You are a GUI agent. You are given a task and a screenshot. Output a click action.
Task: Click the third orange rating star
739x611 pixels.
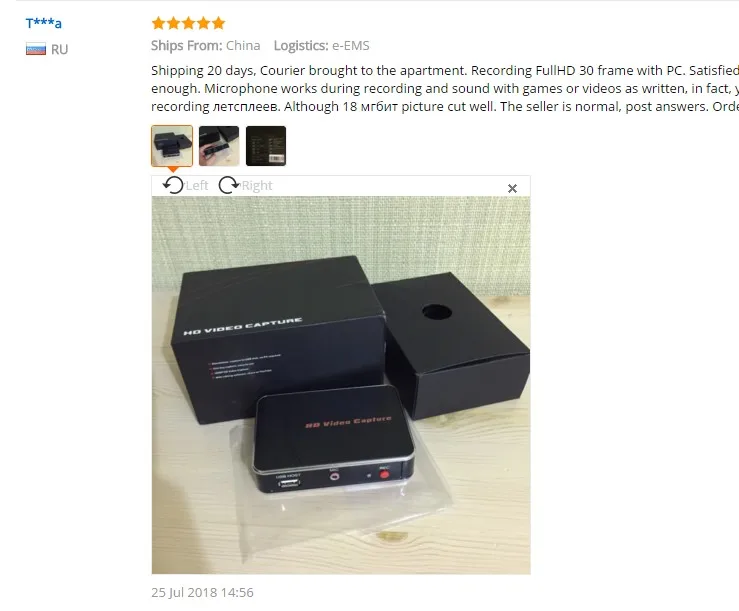tap(189, 23)
